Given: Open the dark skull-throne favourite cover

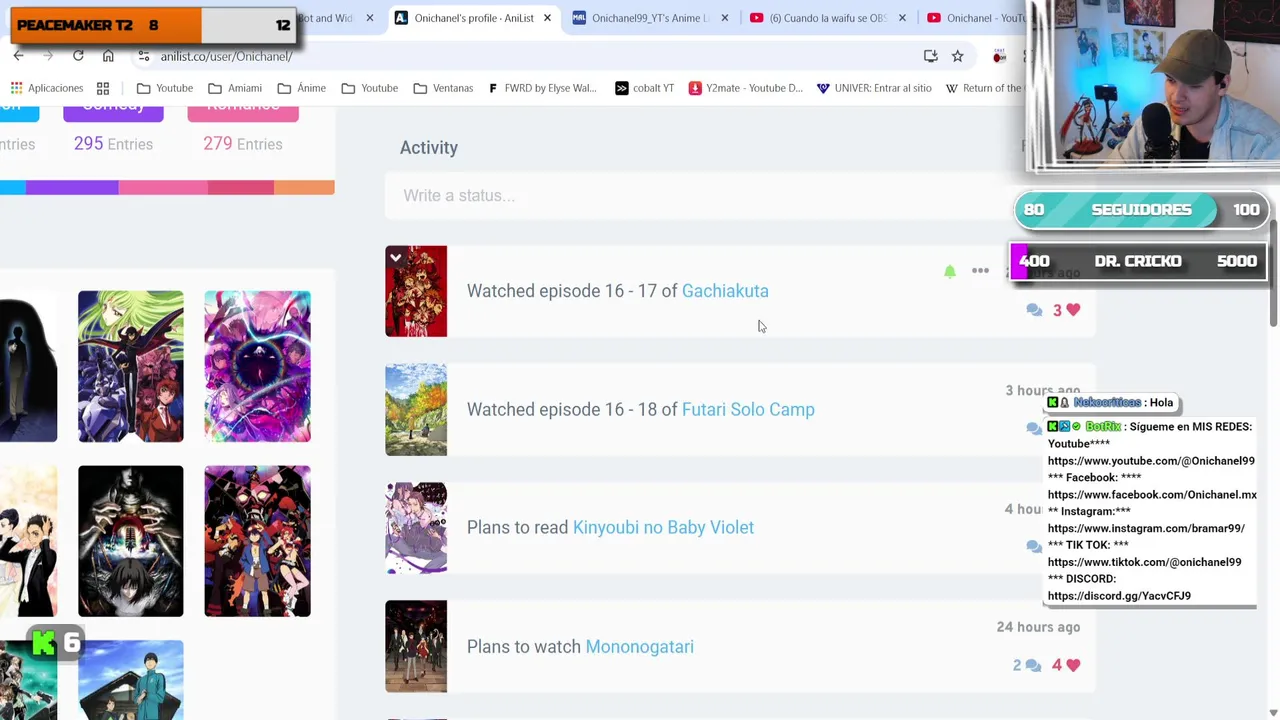Looking at the screenshot, I should pyautogui.click(x=131, y=541).
